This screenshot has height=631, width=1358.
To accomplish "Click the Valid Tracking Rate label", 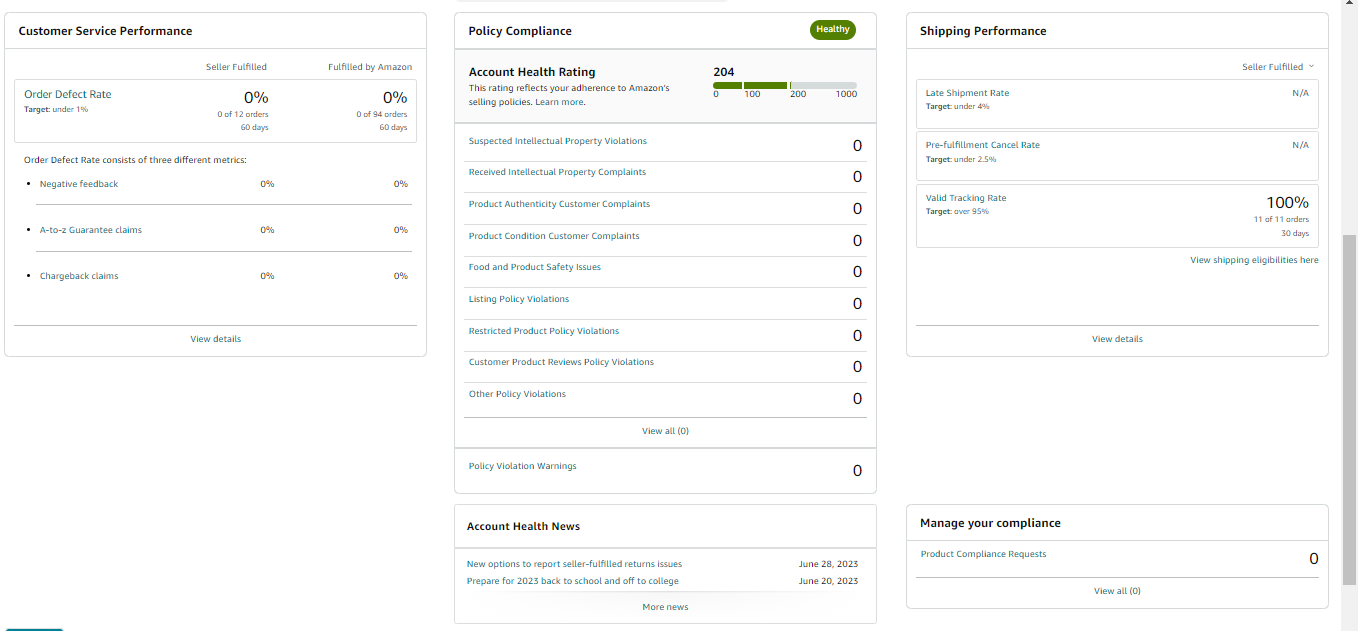I will (966, 198).
